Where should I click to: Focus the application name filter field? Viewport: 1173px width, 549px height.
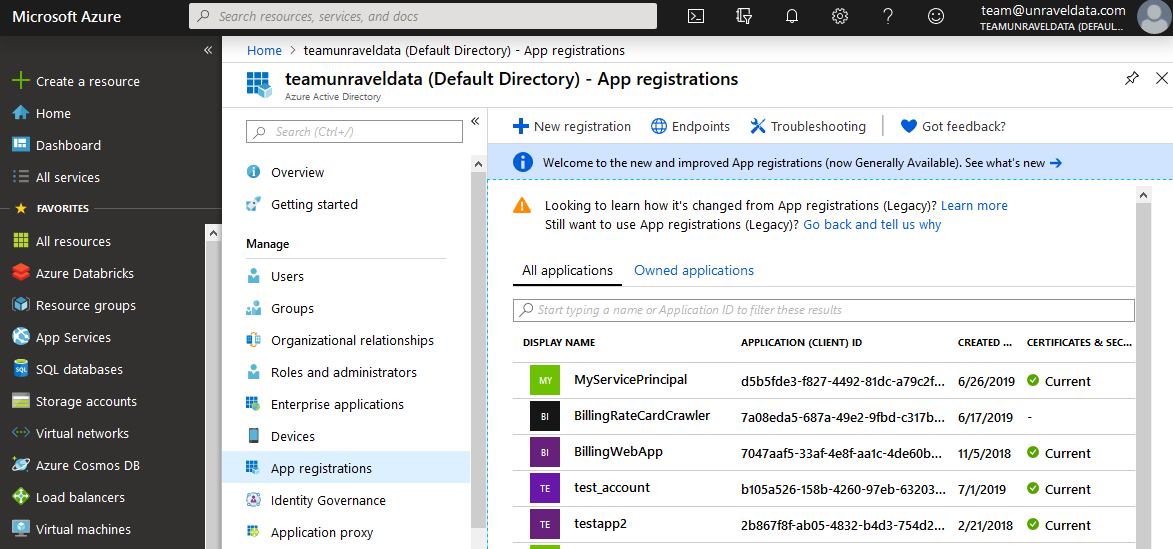pos(824,310)
